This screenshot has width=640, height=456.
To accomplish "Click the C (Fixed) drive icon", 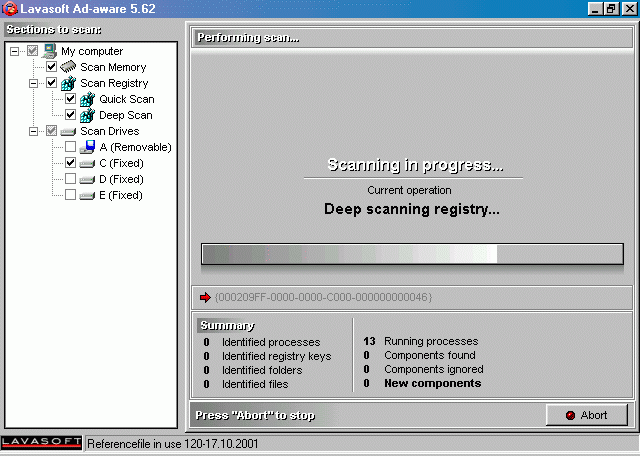I will (87, 164).
